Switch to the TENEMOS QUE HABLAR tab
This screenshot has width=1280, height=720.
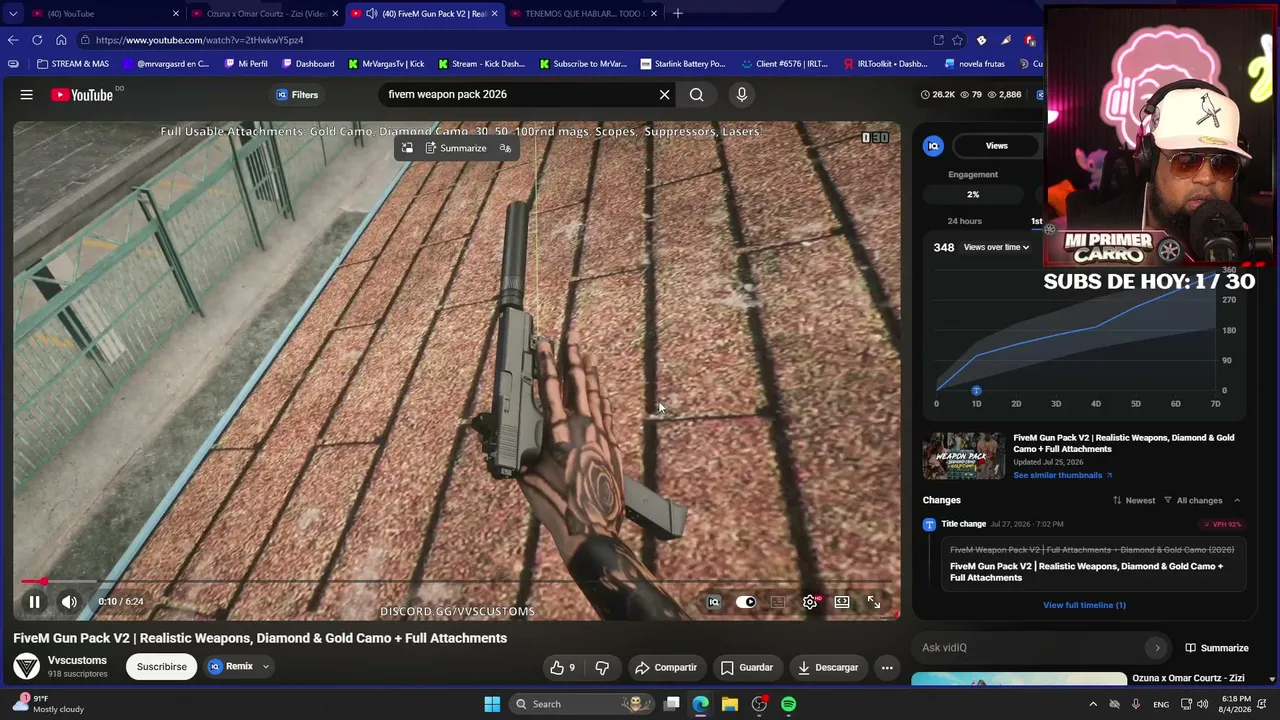point(584,14)
